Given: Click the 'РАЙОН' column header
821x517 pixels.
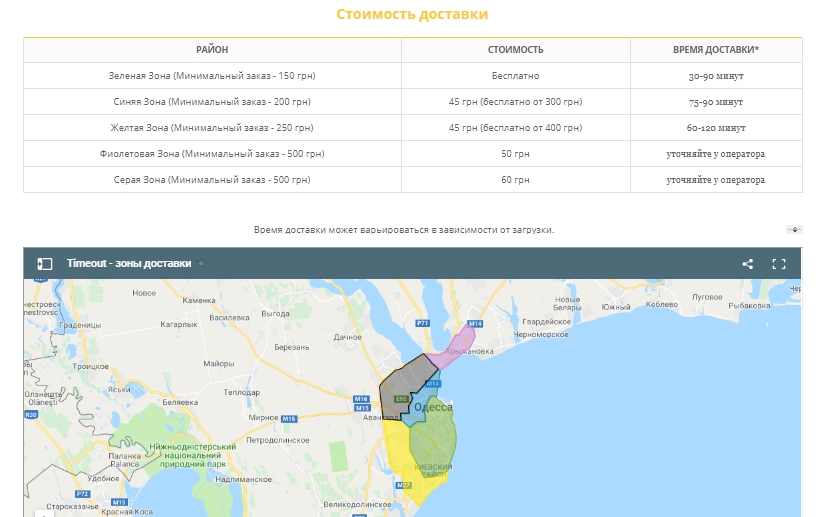Looking at the screenshot, I should (212, 50).
